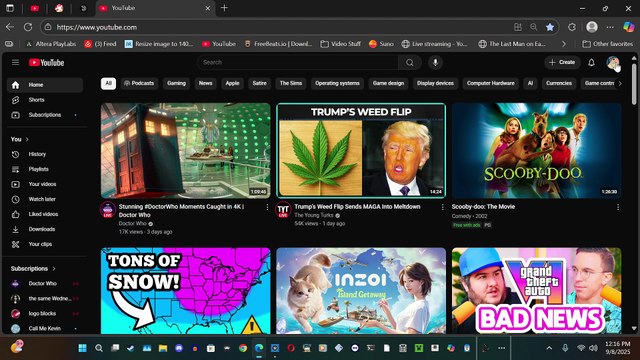Open Edge settings and more menu
640x360 pixels.
click(x=610, y=27)
